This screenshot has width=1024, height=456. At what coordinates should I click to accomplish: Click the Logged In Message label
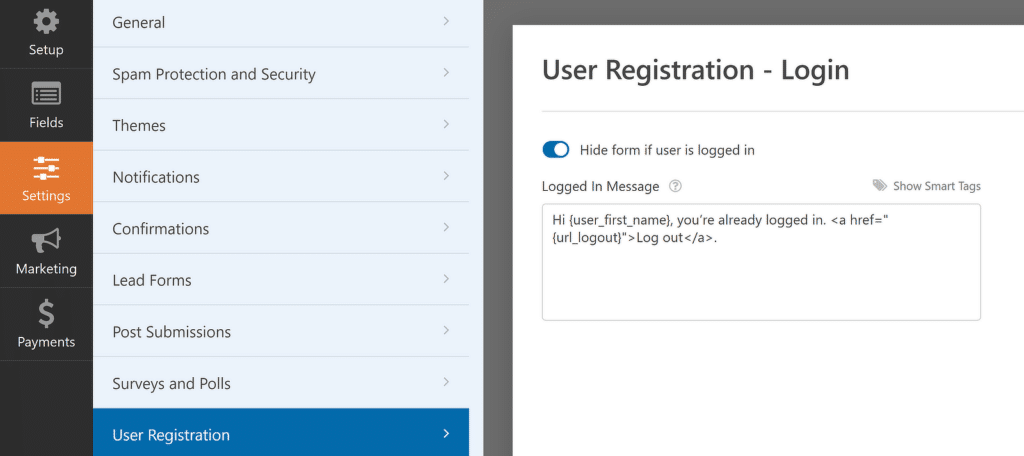coord(600,186)
